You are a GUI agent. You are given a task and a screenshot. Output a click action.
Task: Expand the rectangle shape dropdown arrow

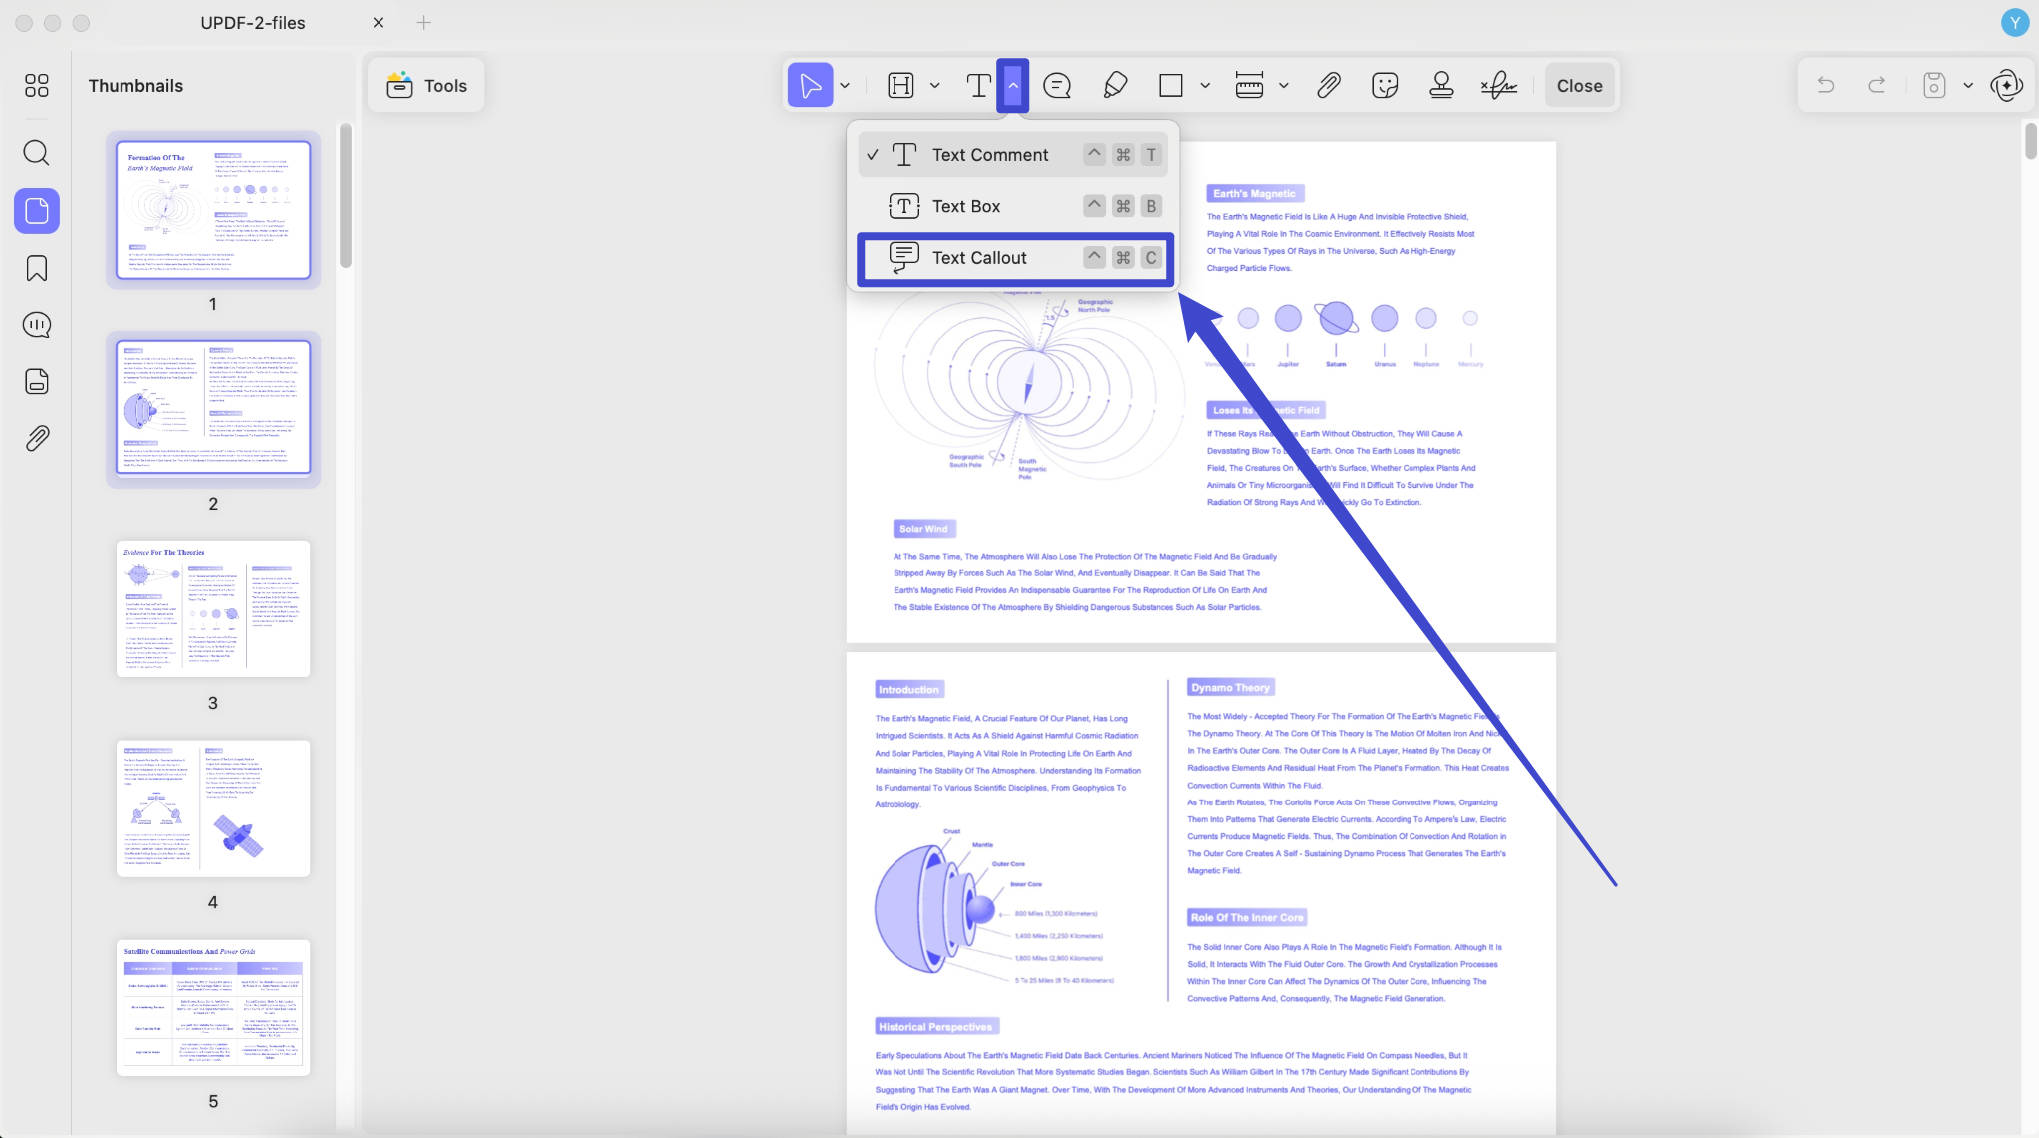point(1205,86)
